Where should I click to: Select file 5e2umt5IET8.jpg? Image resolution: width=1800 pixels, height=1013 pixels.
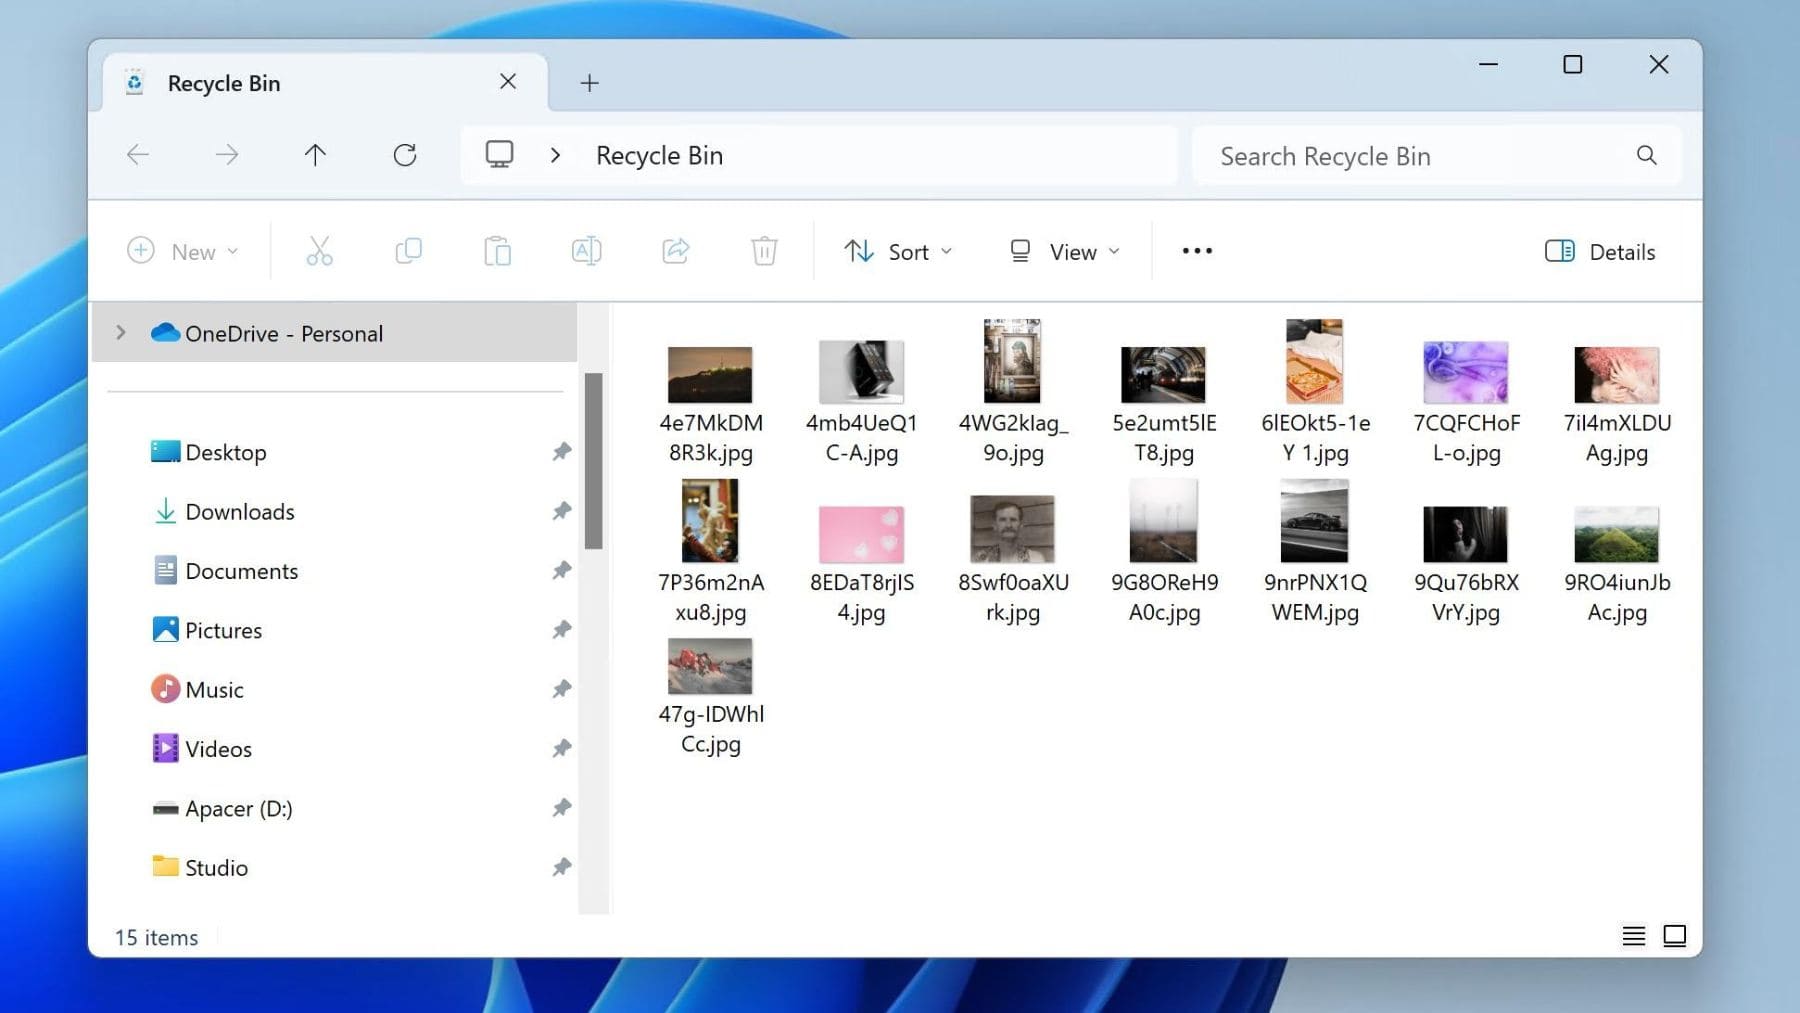(x=1163, y=406)
